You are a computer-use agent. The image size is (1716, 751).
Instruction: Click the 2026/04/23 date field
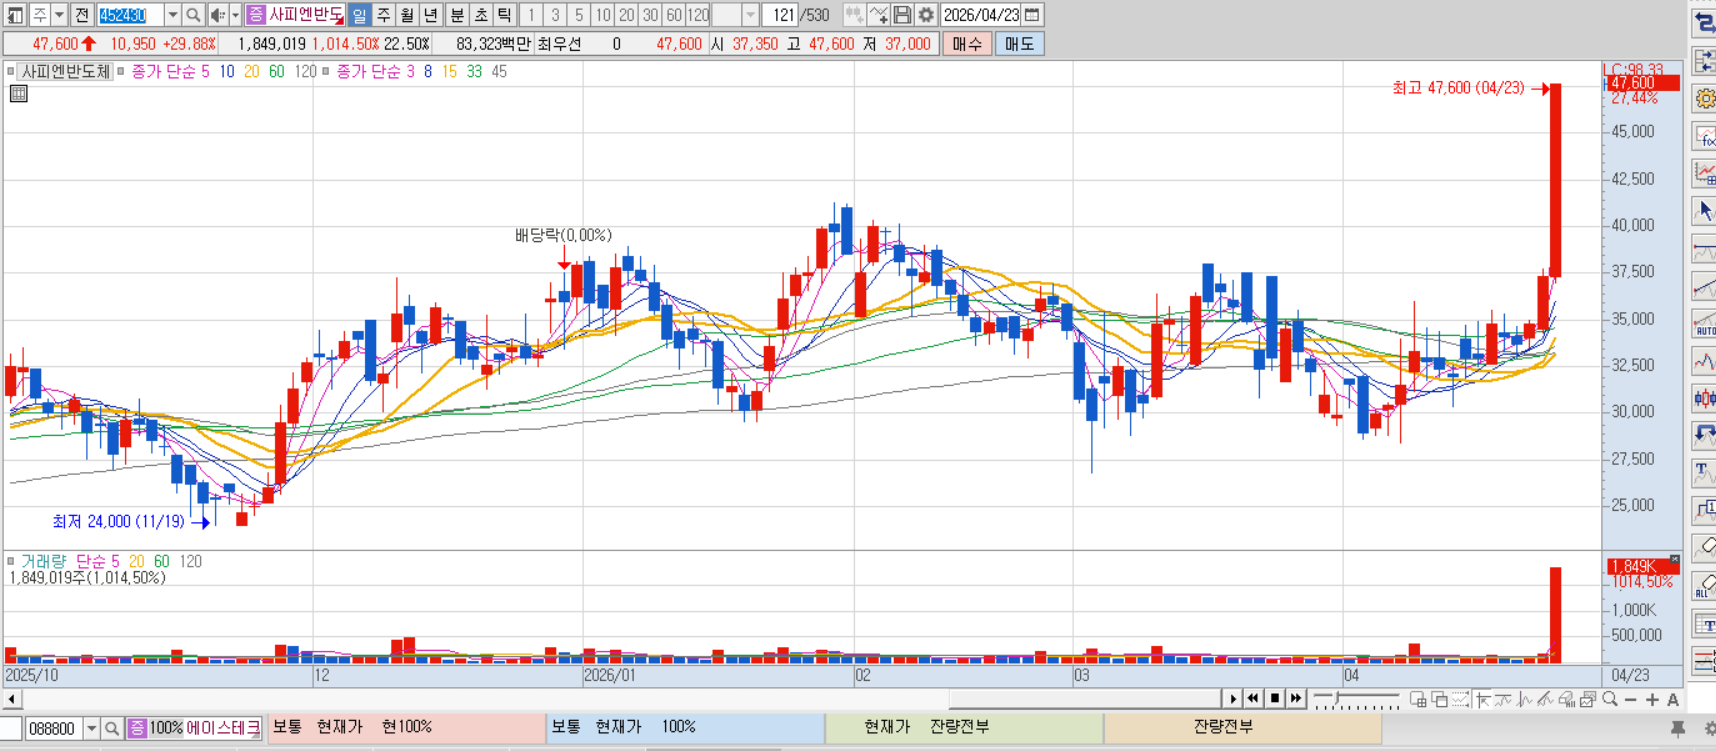pyautogui.click(x=981, y=15)
